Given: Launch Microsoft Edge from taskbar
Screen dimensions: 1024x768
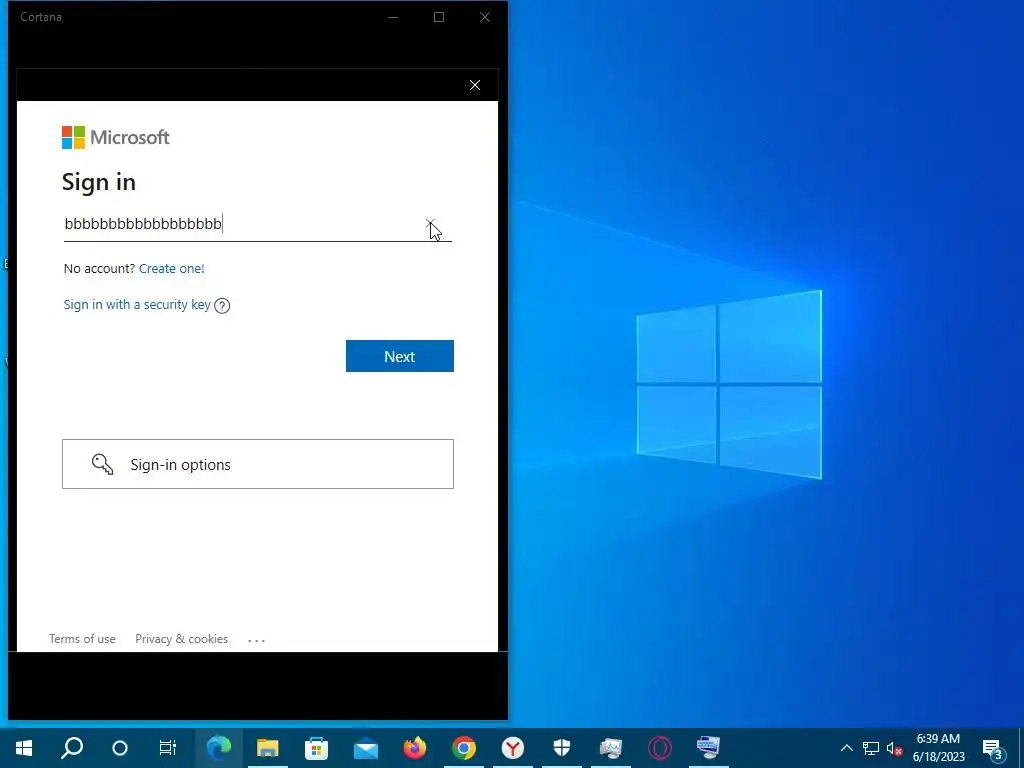Looking at the screenshot, I should coord(219,748).
